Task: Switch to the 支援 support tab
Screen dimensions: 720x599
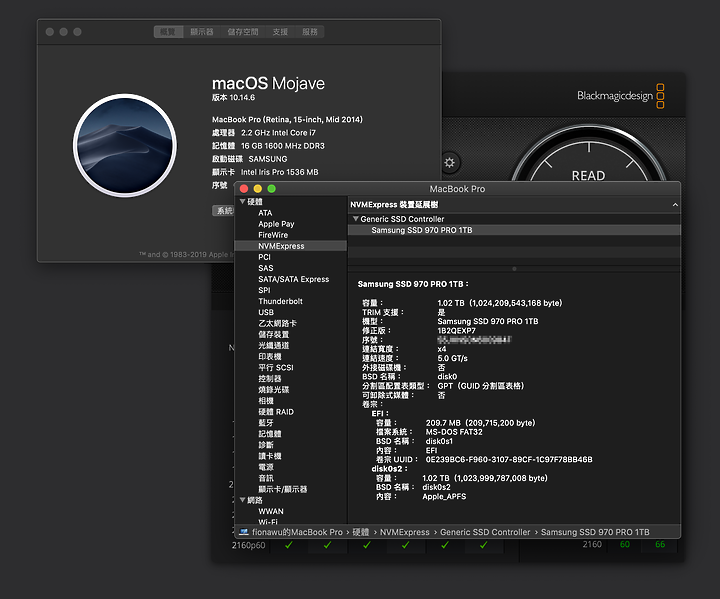Action: tap(280, 32)
